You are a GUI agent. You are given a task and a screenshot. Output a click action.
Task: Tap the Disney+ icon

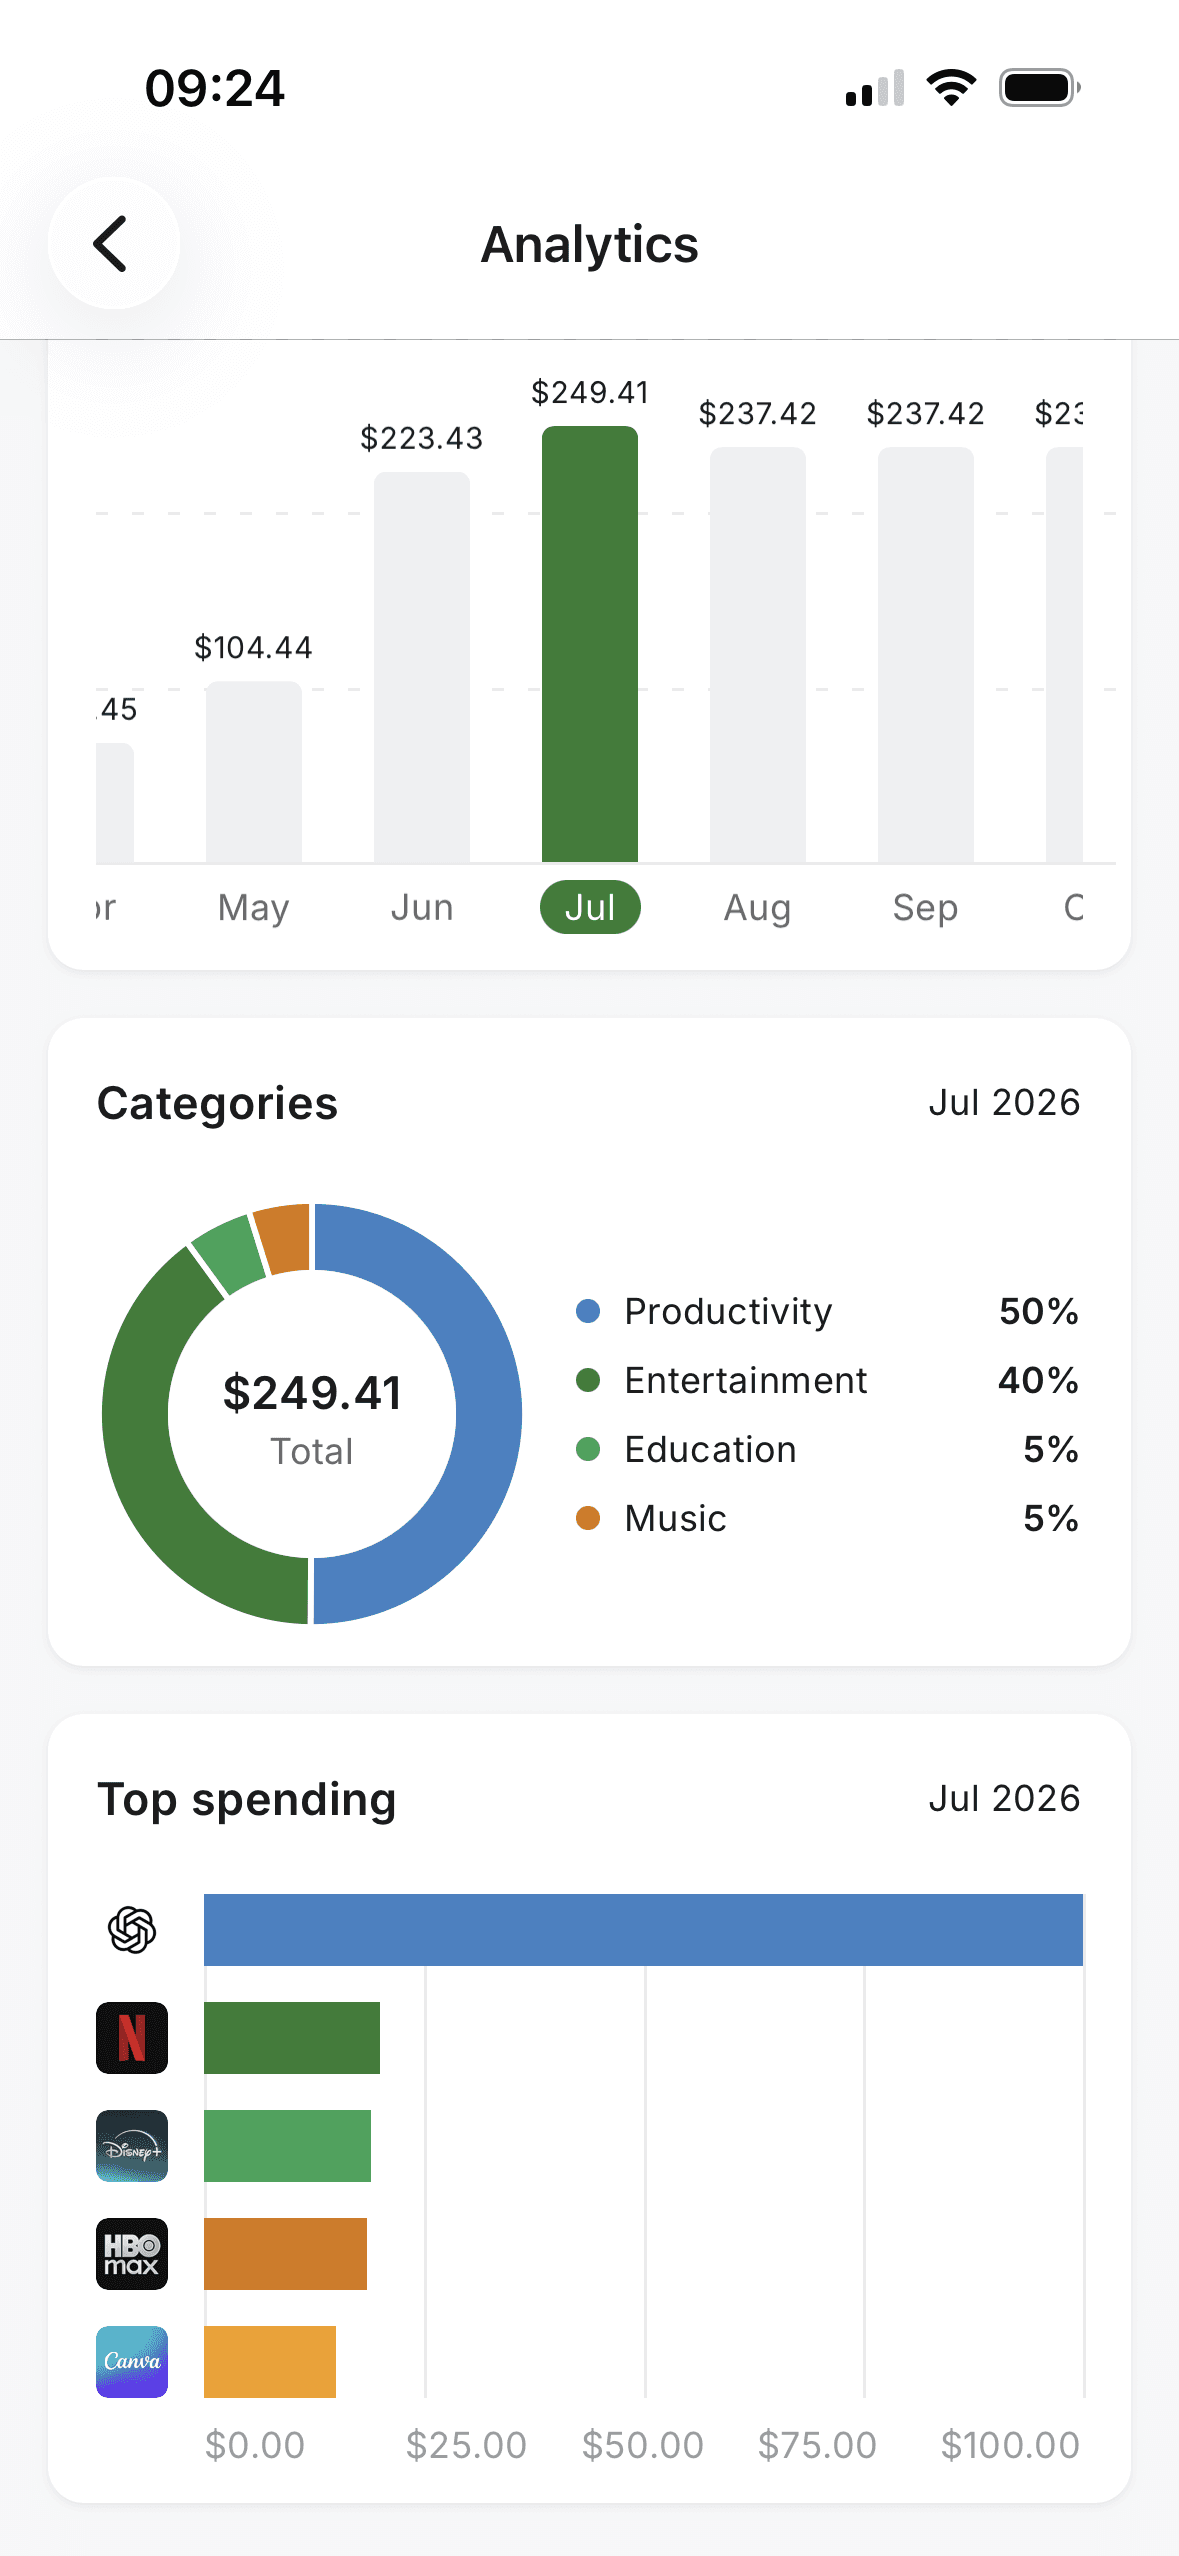pyautogui.click(x=132, y=2146)
